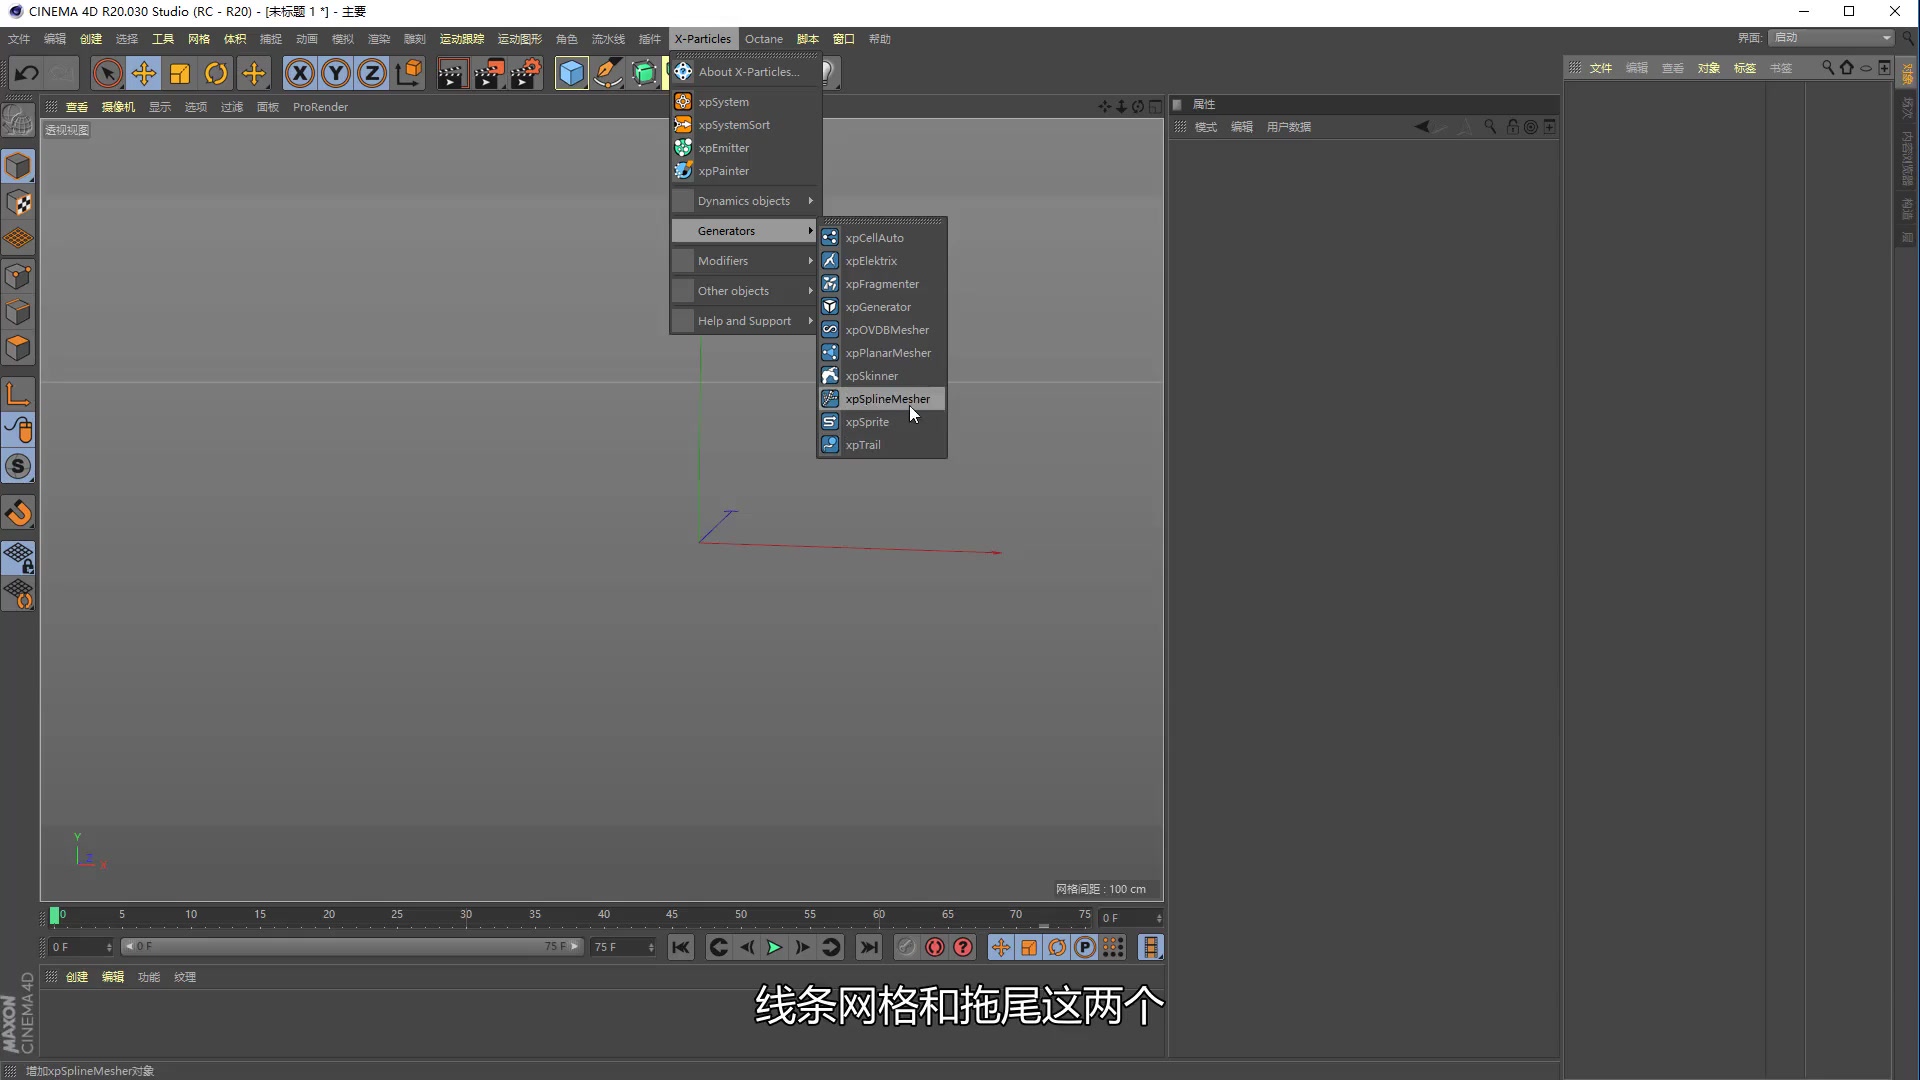The height and width of the screenshot is (1080, 1920).
Task: Select the Live Selection tool
Action: (x=107, y=72)
